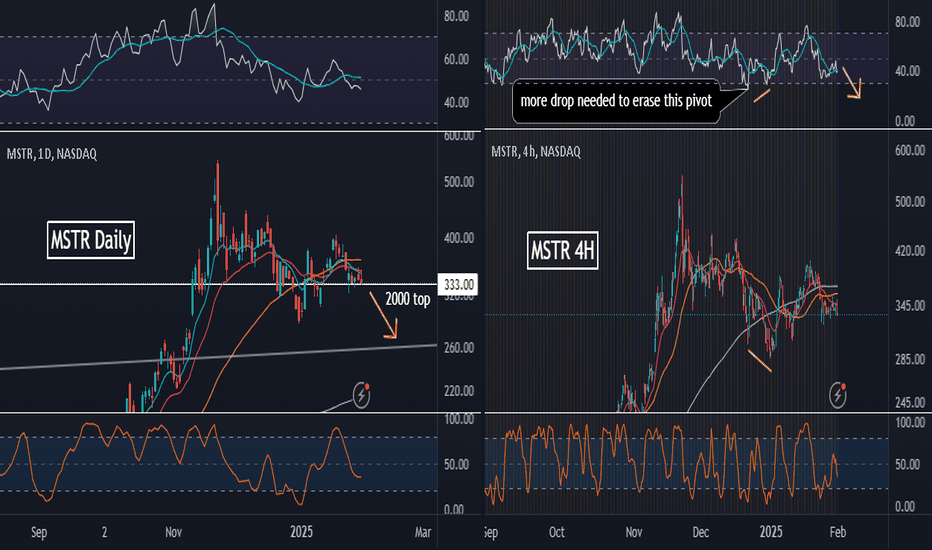Click 500.00 on the 4H chart price axis
Viewport: 932px width, 550px height.
910,202
